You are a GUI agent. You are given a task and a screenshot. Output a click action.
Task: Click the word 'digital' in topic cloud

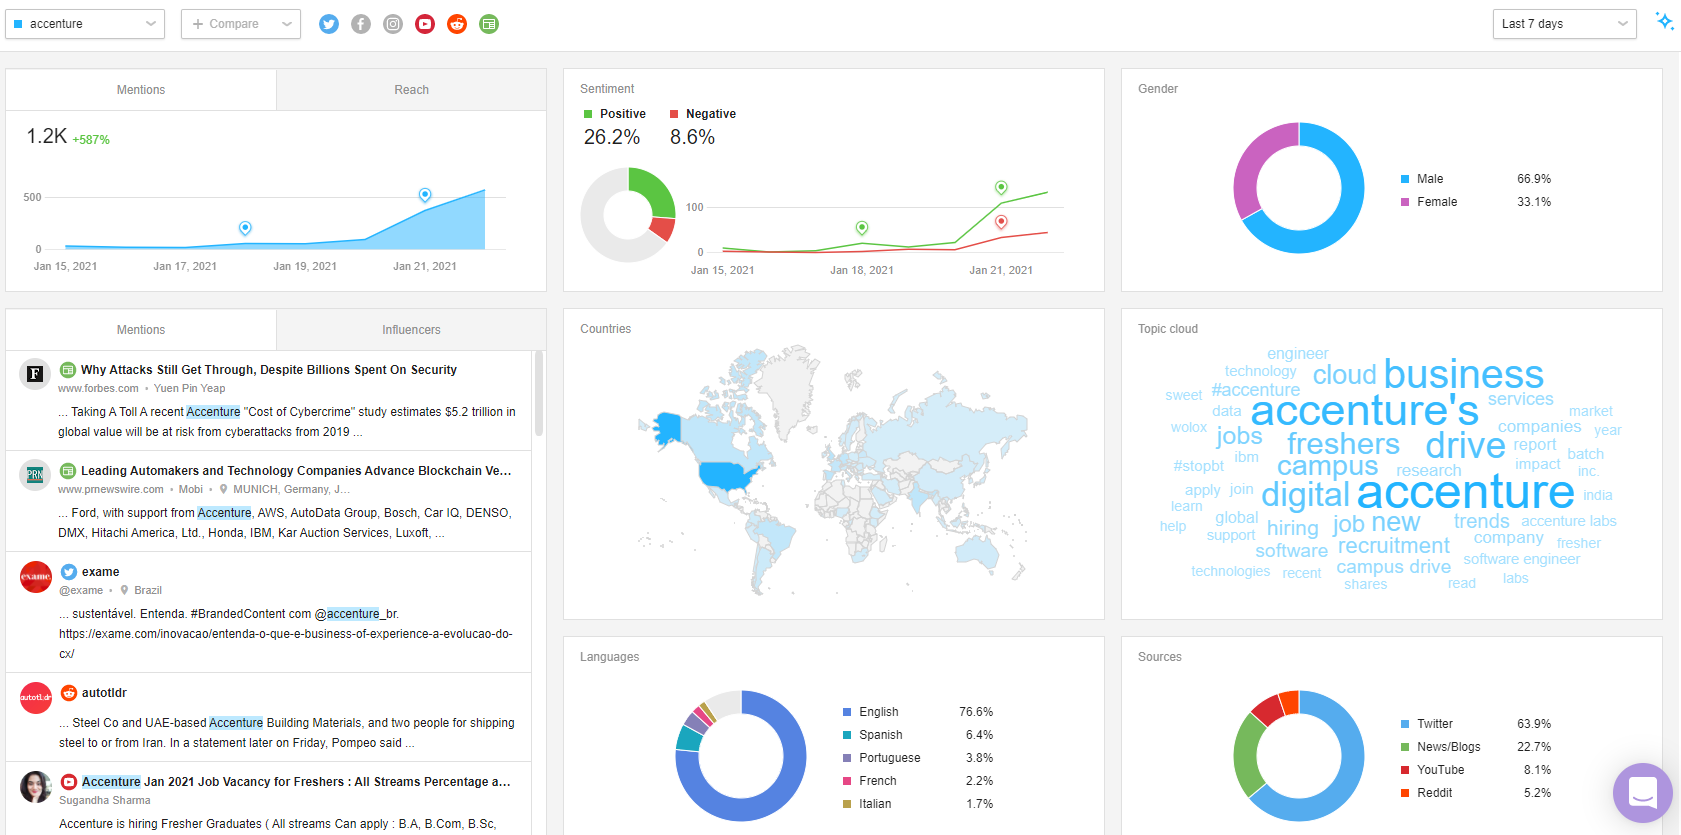tap(1306, 494)
